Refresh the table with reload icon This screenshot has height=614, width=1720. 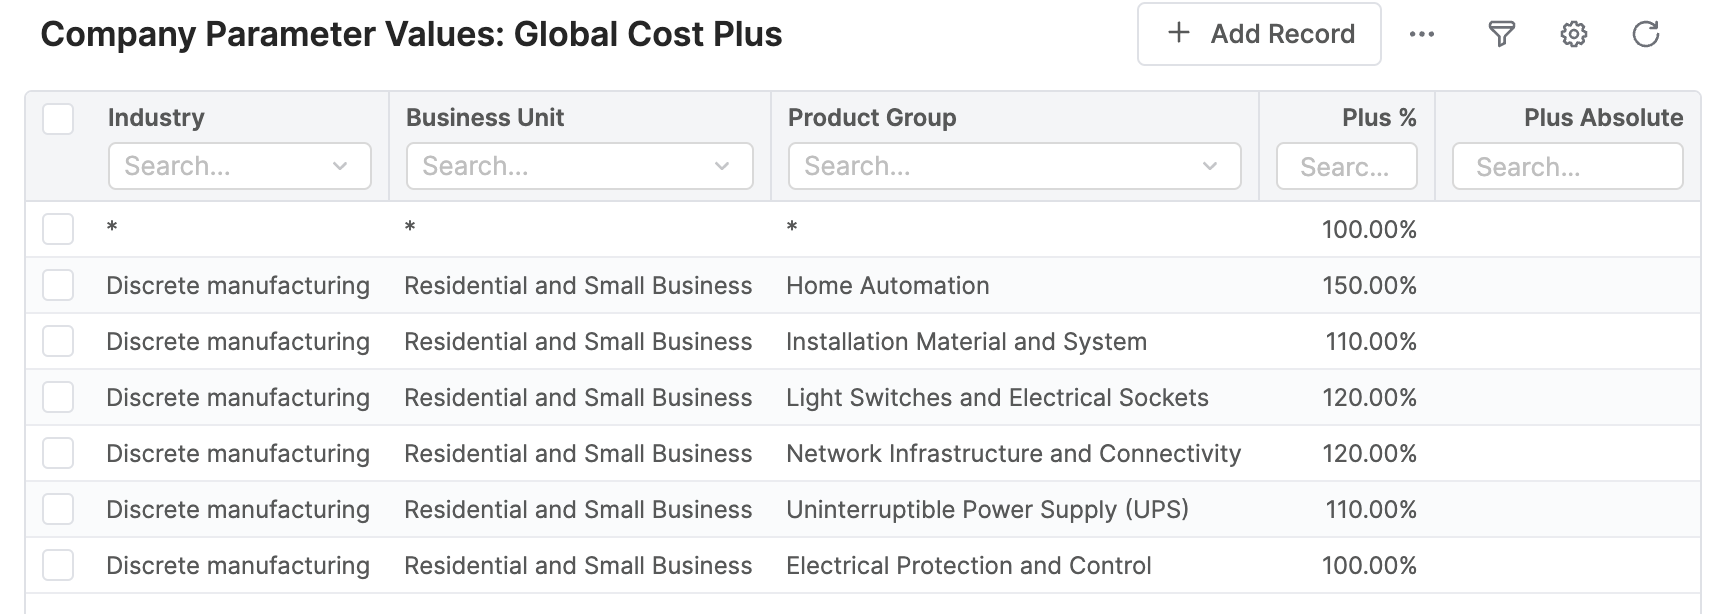click(1645, 35)
